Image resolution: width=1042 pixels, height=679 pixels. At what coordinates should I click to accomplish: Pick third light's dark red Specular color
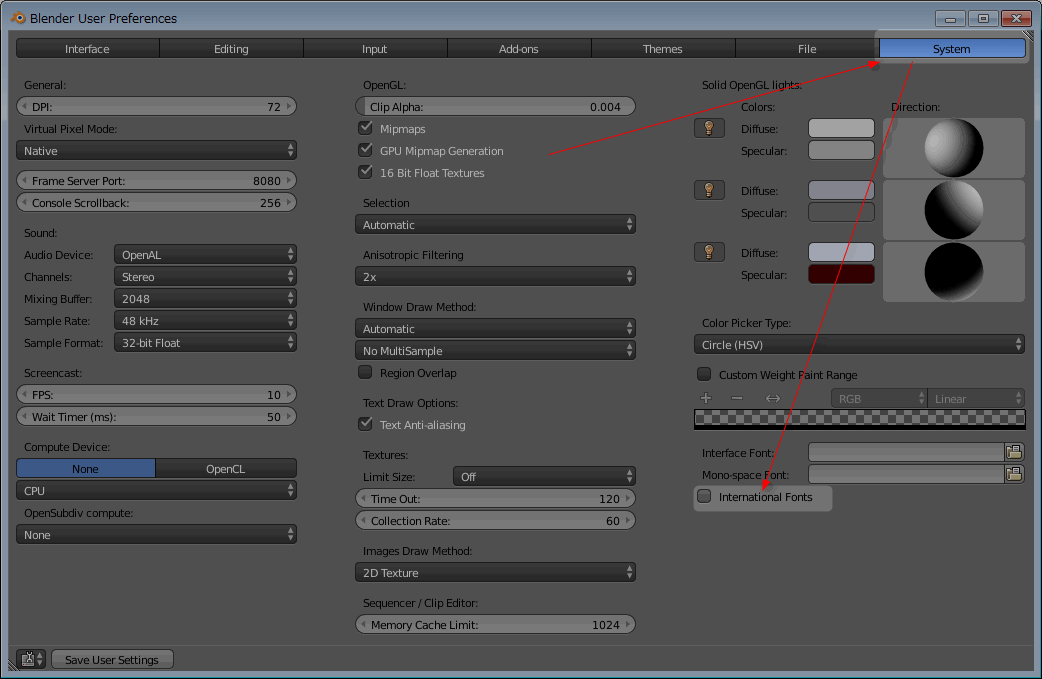coord(841,274)
